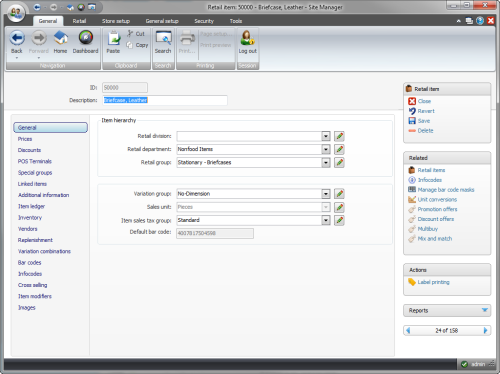Open the POS Terminals section

point(35,161)
